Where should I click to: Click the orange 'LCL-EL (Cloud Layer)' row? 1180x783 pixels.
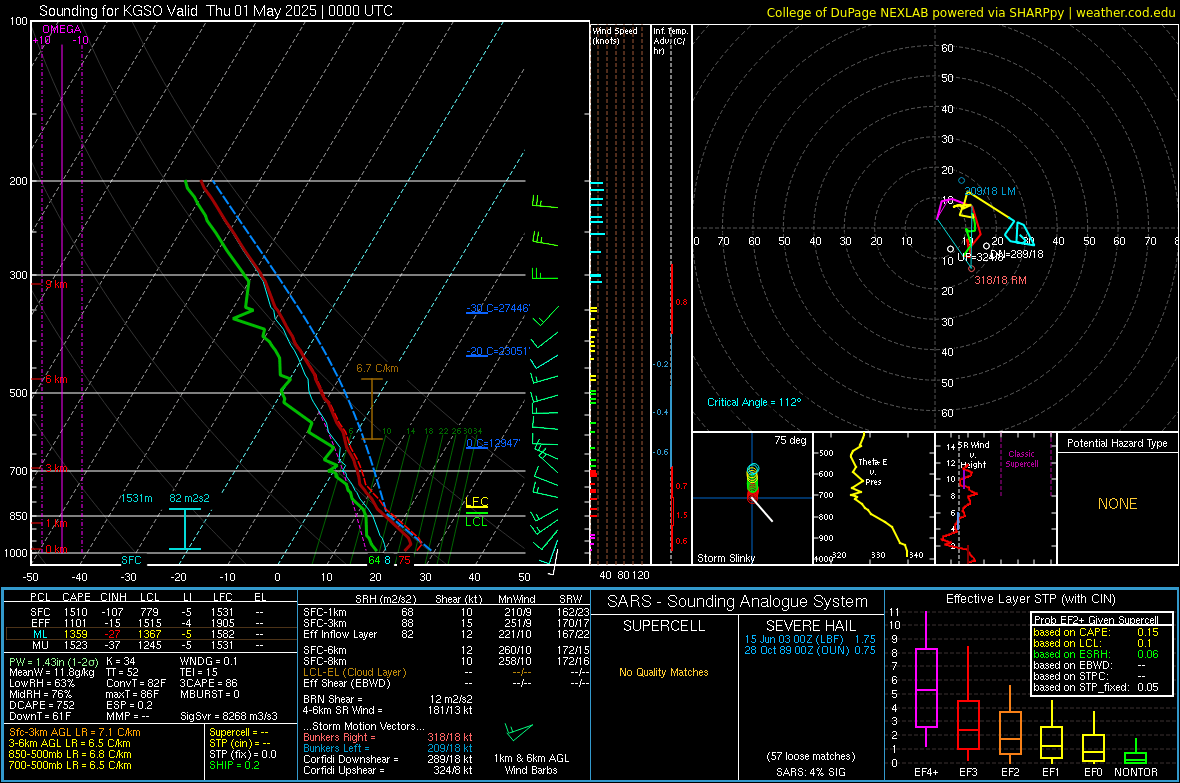tap(446, 672)
